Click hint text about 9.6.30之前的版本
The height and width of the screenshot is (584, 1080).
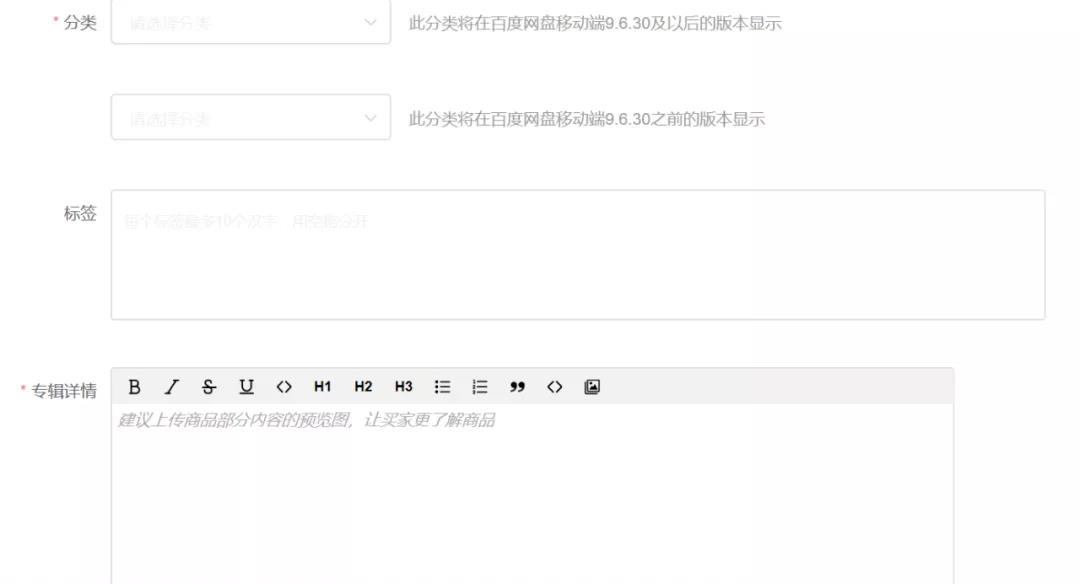coord(587,119)
